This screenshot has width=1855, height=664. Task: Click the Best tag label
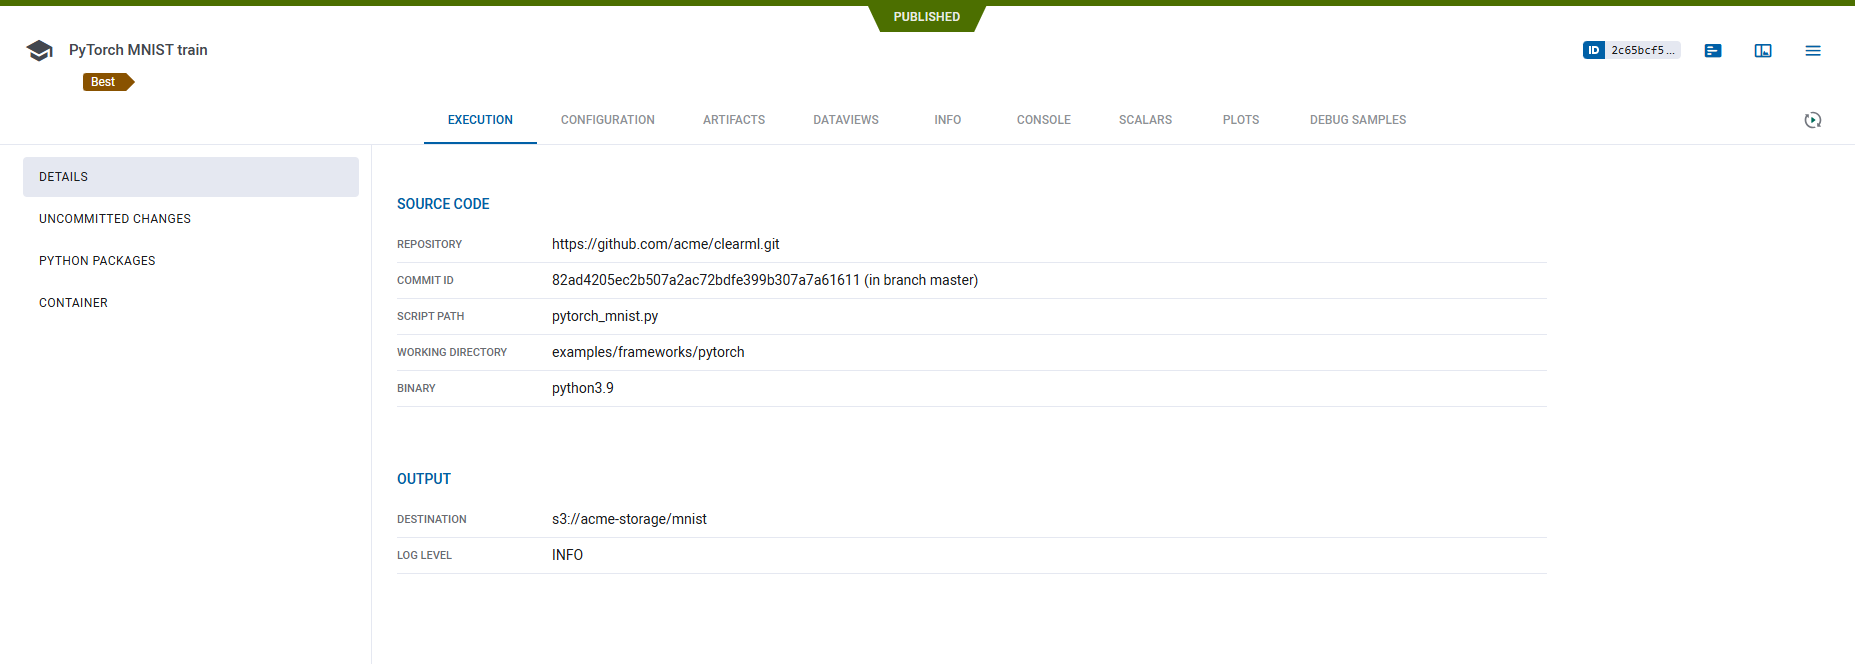point(105,82)
